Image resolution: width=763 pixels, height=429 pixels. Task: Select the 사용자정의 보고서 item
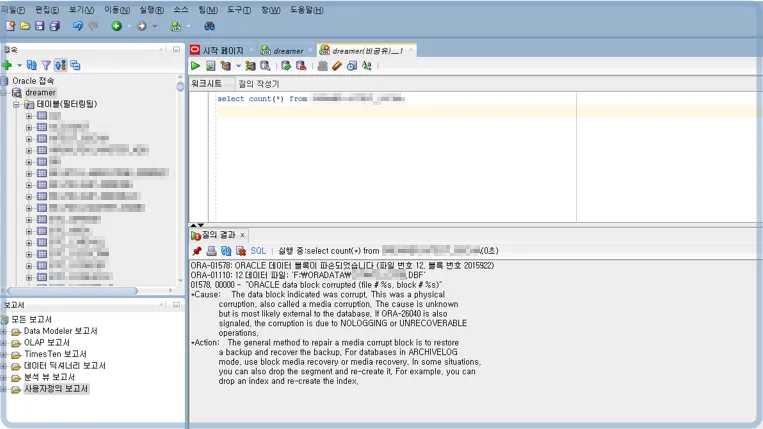point(56,389)
